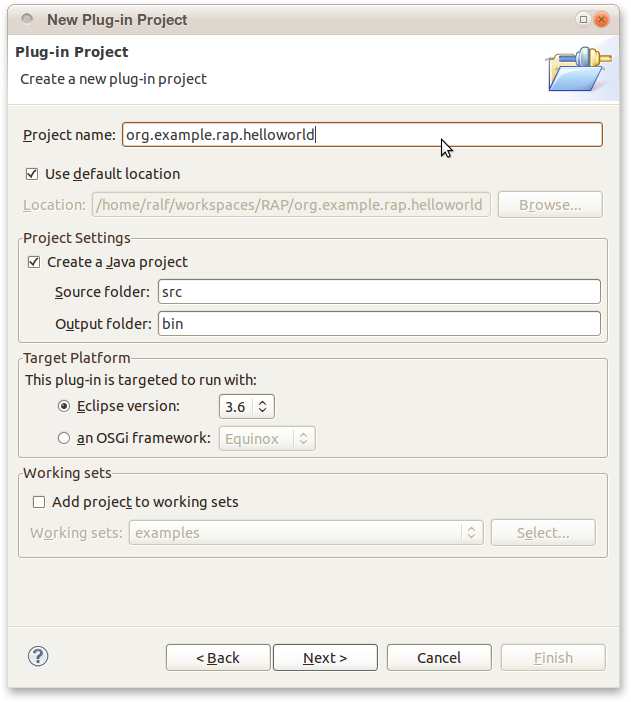This screenshot has height=702, width=631.
Task: Enable Add project to working sets
Action: pos(39,502)
